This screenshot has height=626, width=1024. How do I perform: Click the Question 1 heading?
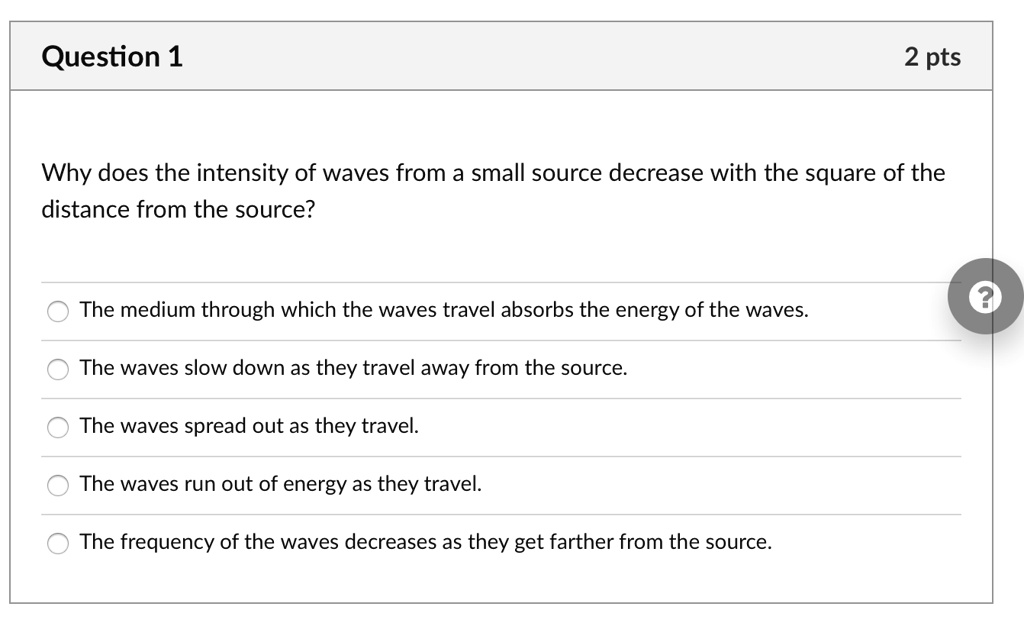point(111,57)
